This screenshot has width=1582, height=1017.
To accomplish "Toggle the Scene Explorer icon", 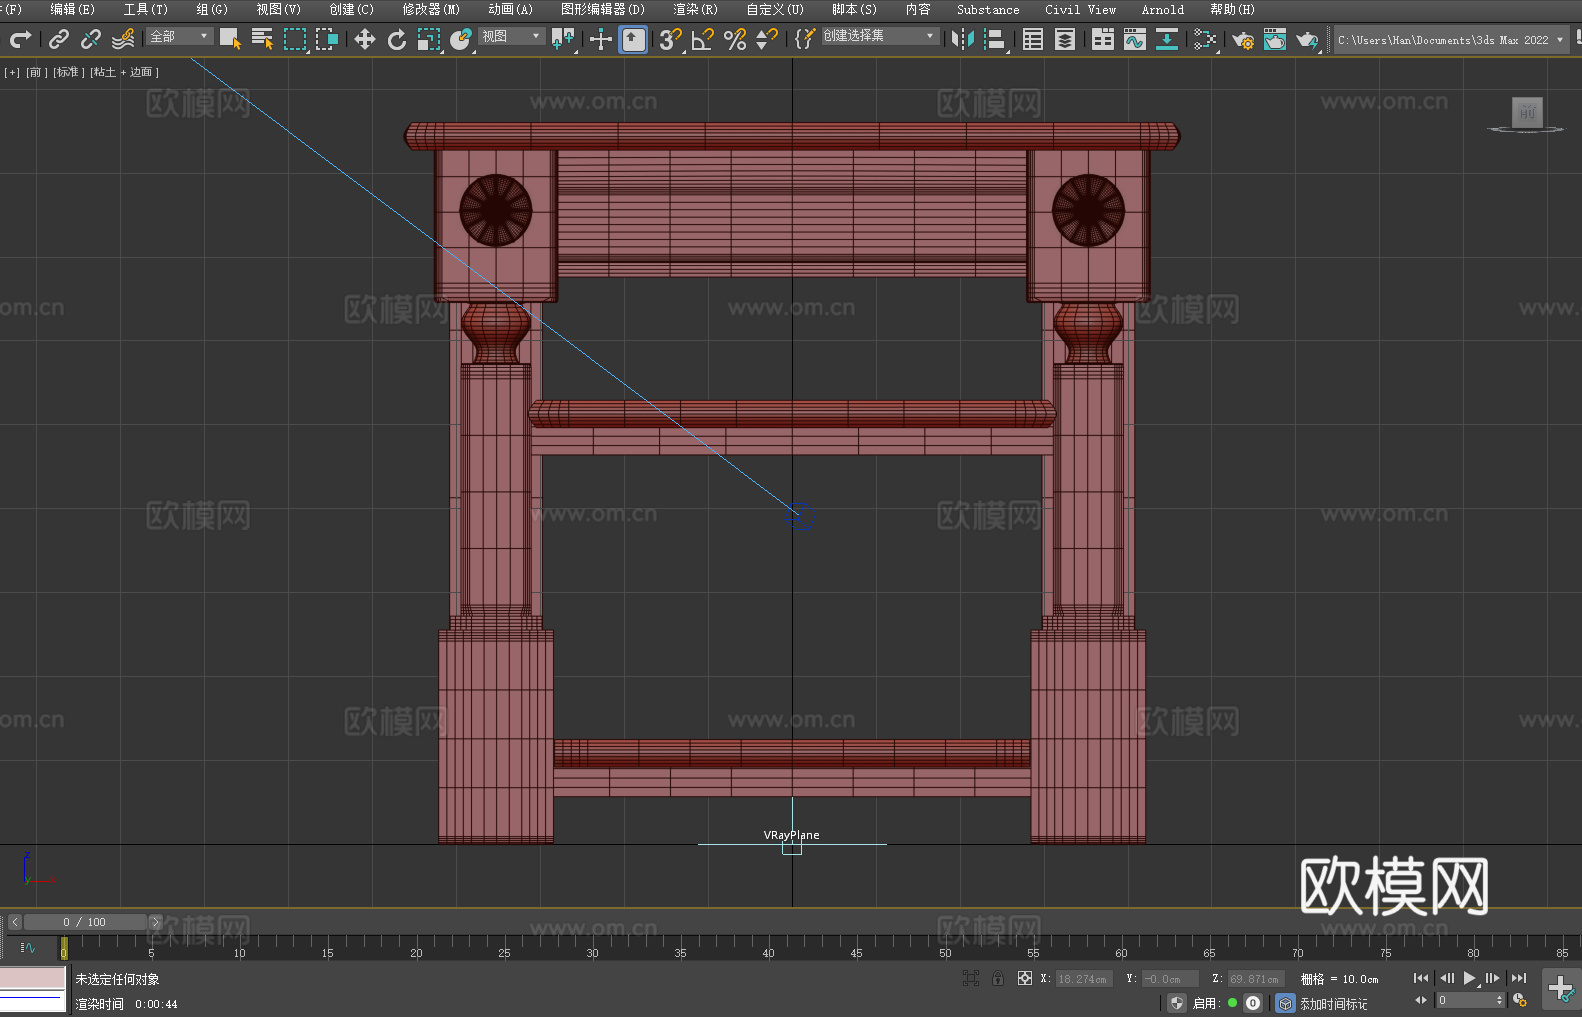I will (1033, 39).
